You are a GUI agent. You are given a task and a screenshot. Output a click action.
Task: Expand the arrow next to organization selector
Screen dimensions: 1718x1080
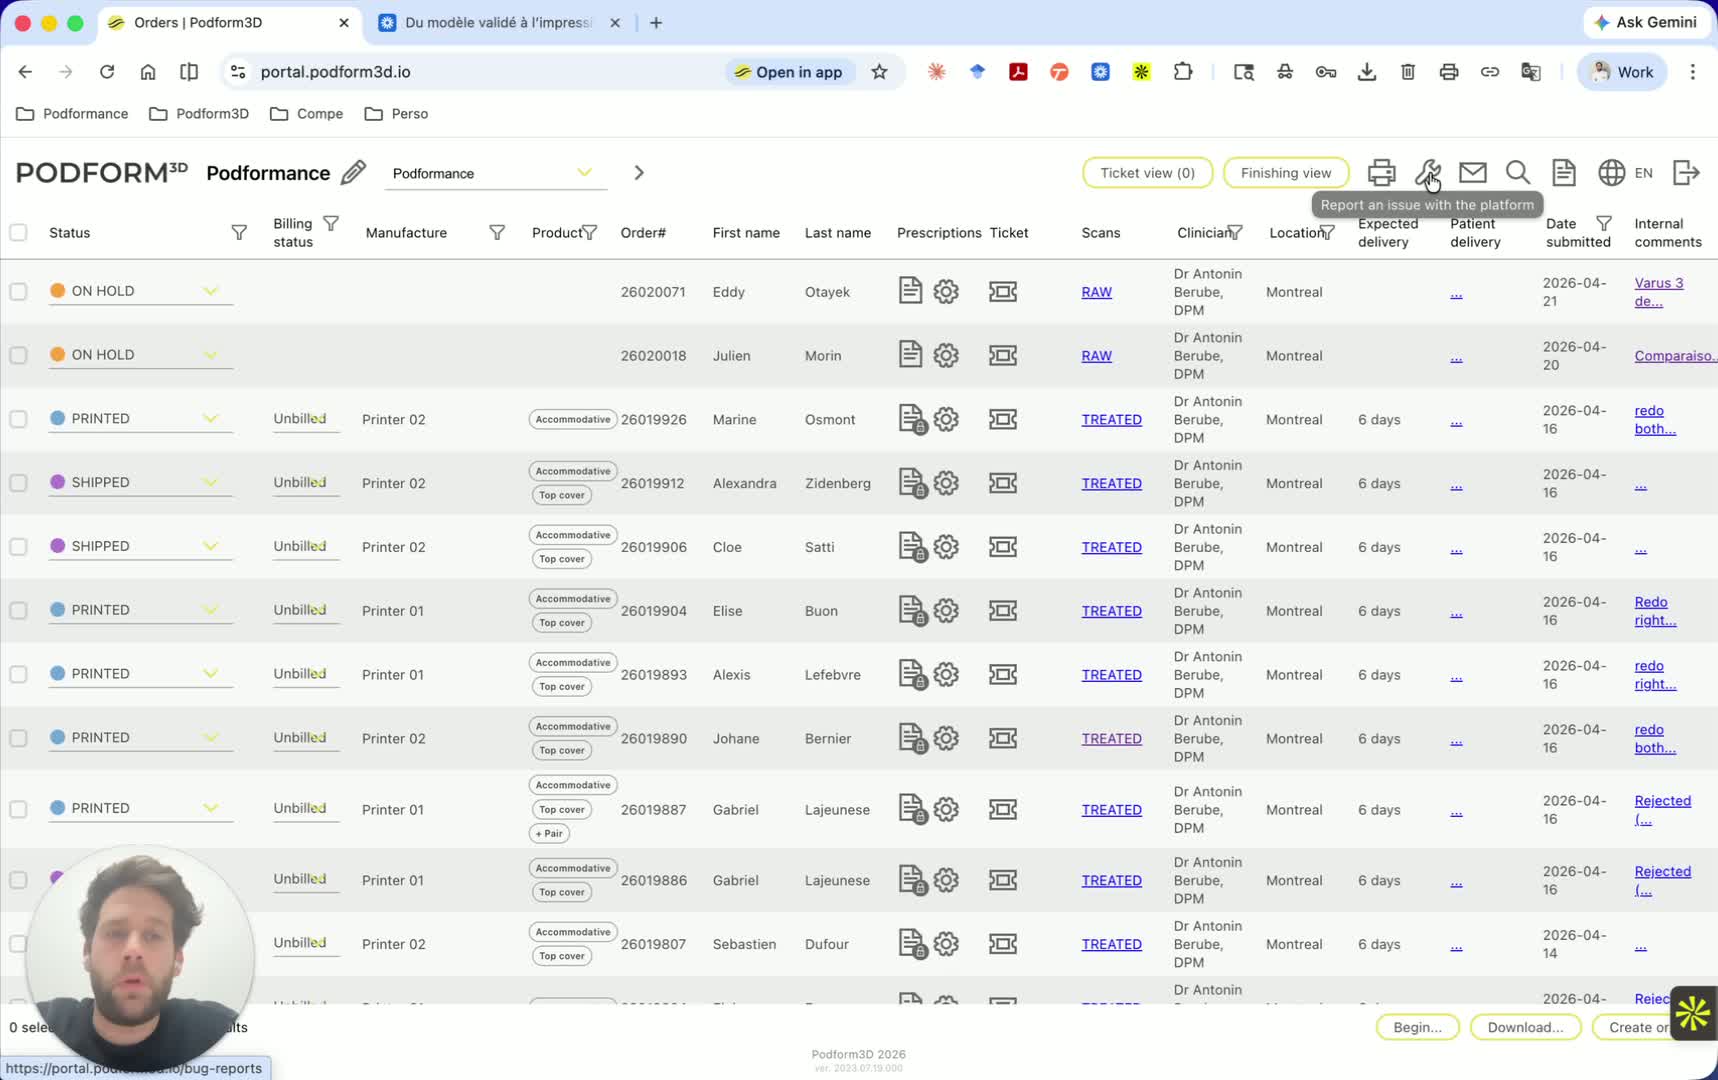pyautogui.click(x=639, y=173)
